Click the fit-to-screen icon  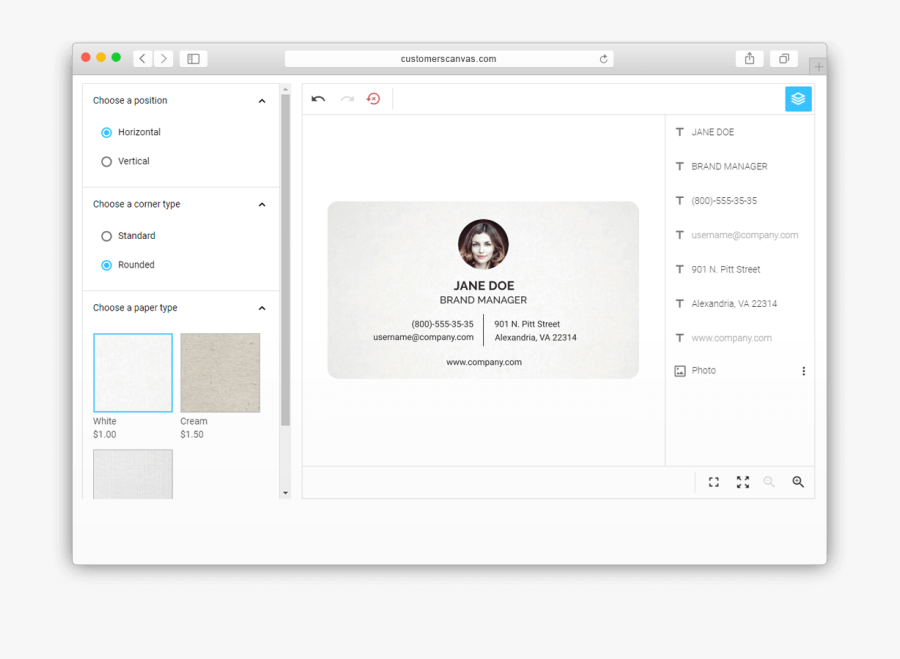click(x=713, y=482)
